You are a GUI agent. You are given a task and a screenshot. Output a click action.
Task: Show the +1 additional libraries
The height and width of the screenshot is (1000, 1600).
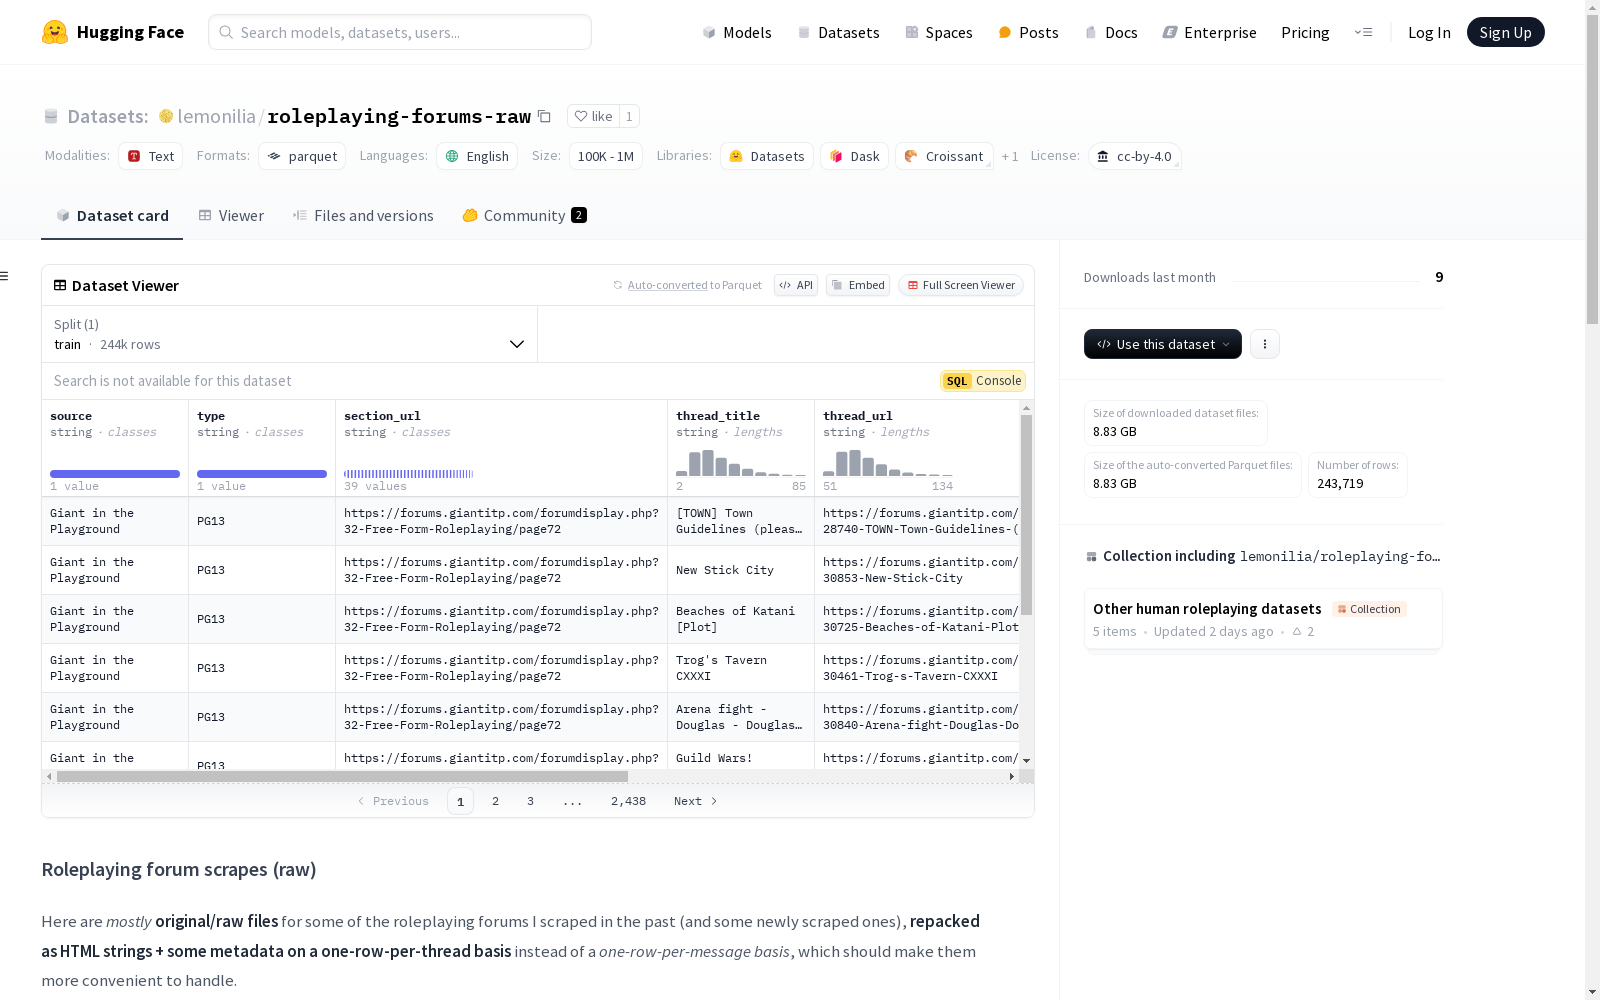pos(1010,156)
